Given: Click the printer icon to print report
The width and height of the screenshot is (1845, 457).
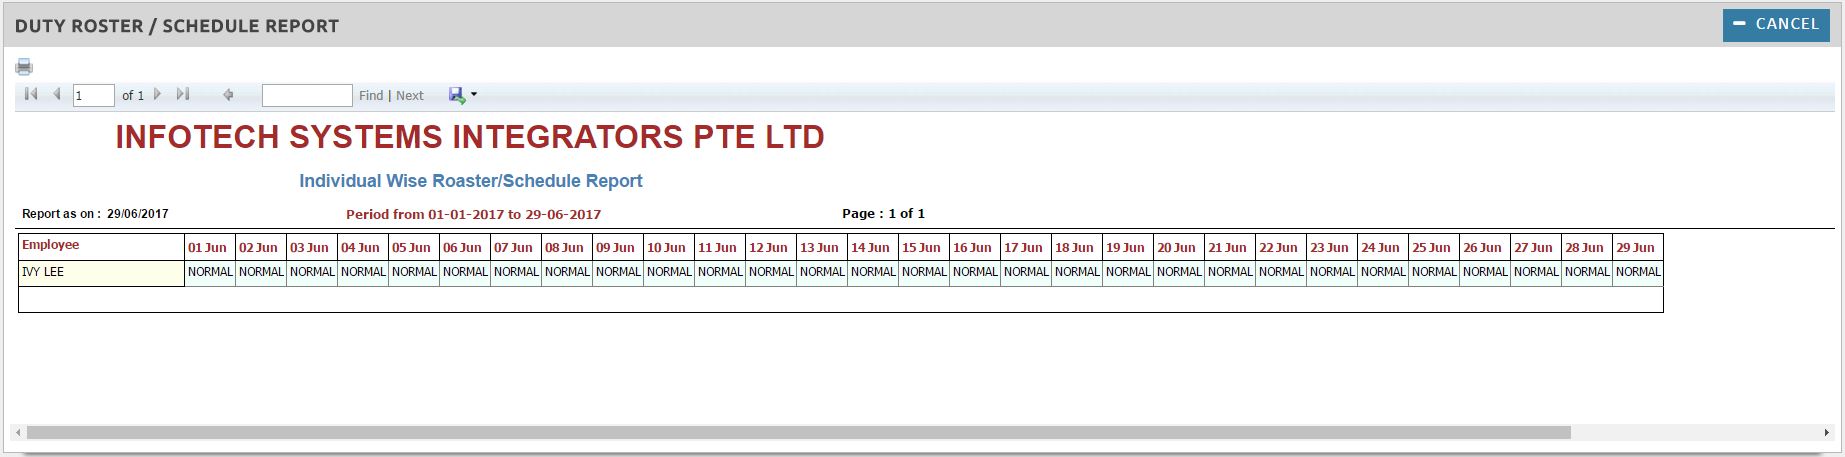Looking at the screenshot, I should [x=24, y=67].
